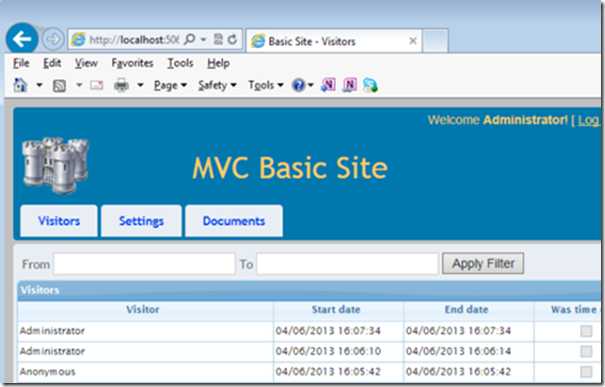Click the browser forward arrow button
Viewport: 605px width, 387px height.
pyautogui.click(x=53, y=39)
